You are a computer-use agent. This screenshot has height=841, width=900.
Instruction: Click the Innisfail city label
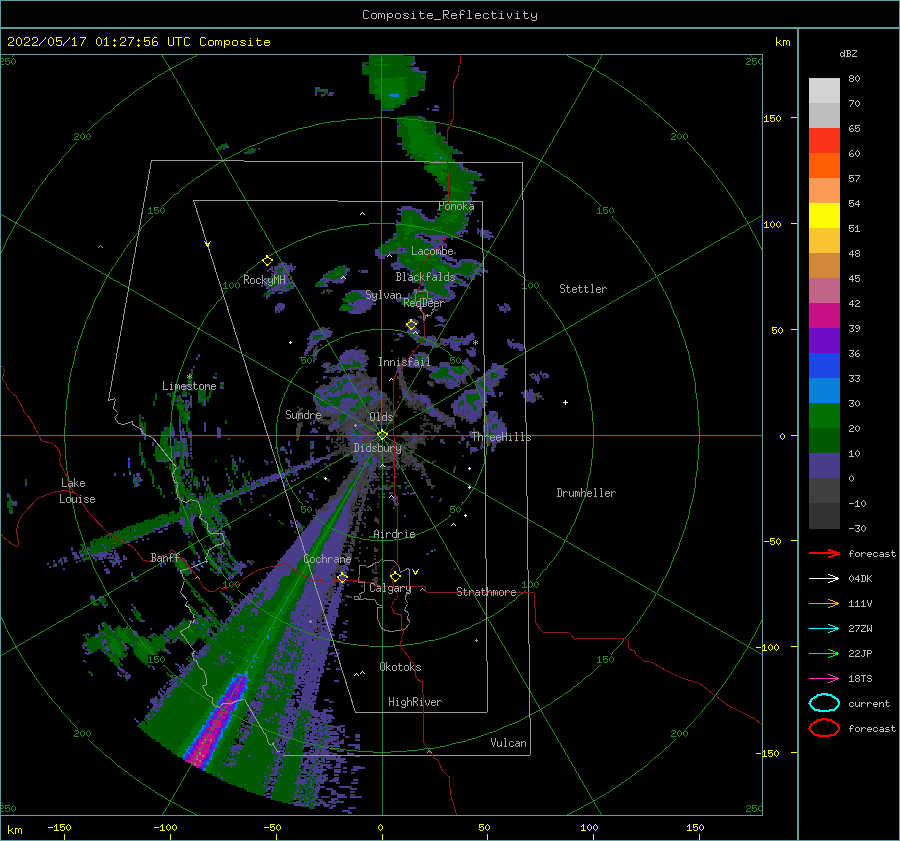404,362
